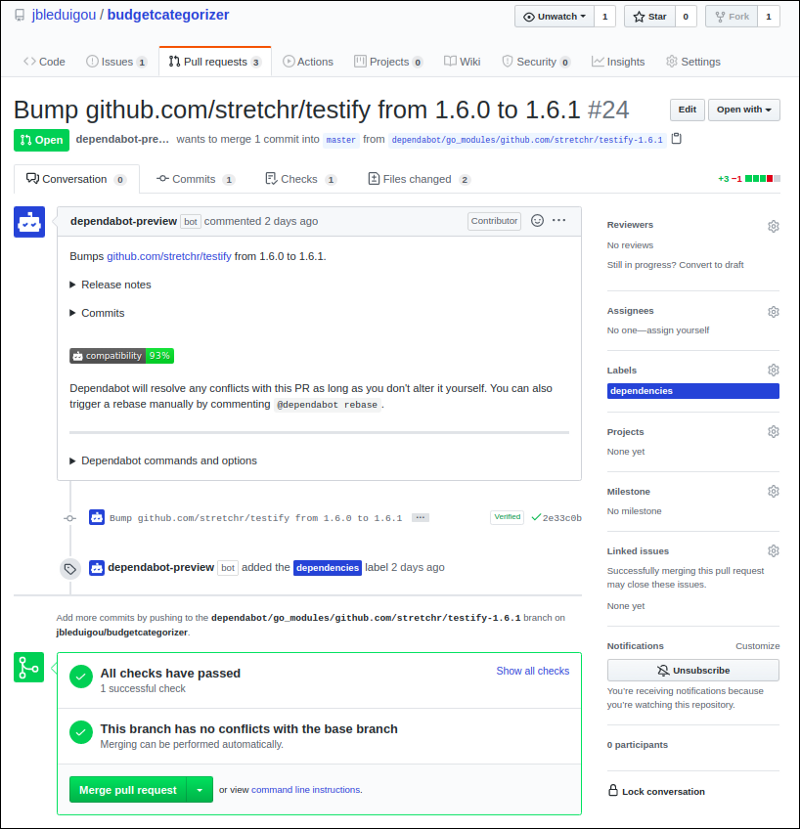Open the Insights tab
Image resolution: width=800 pixels, height=829 pixels.
pyautogui.click(x=618, y=62)
